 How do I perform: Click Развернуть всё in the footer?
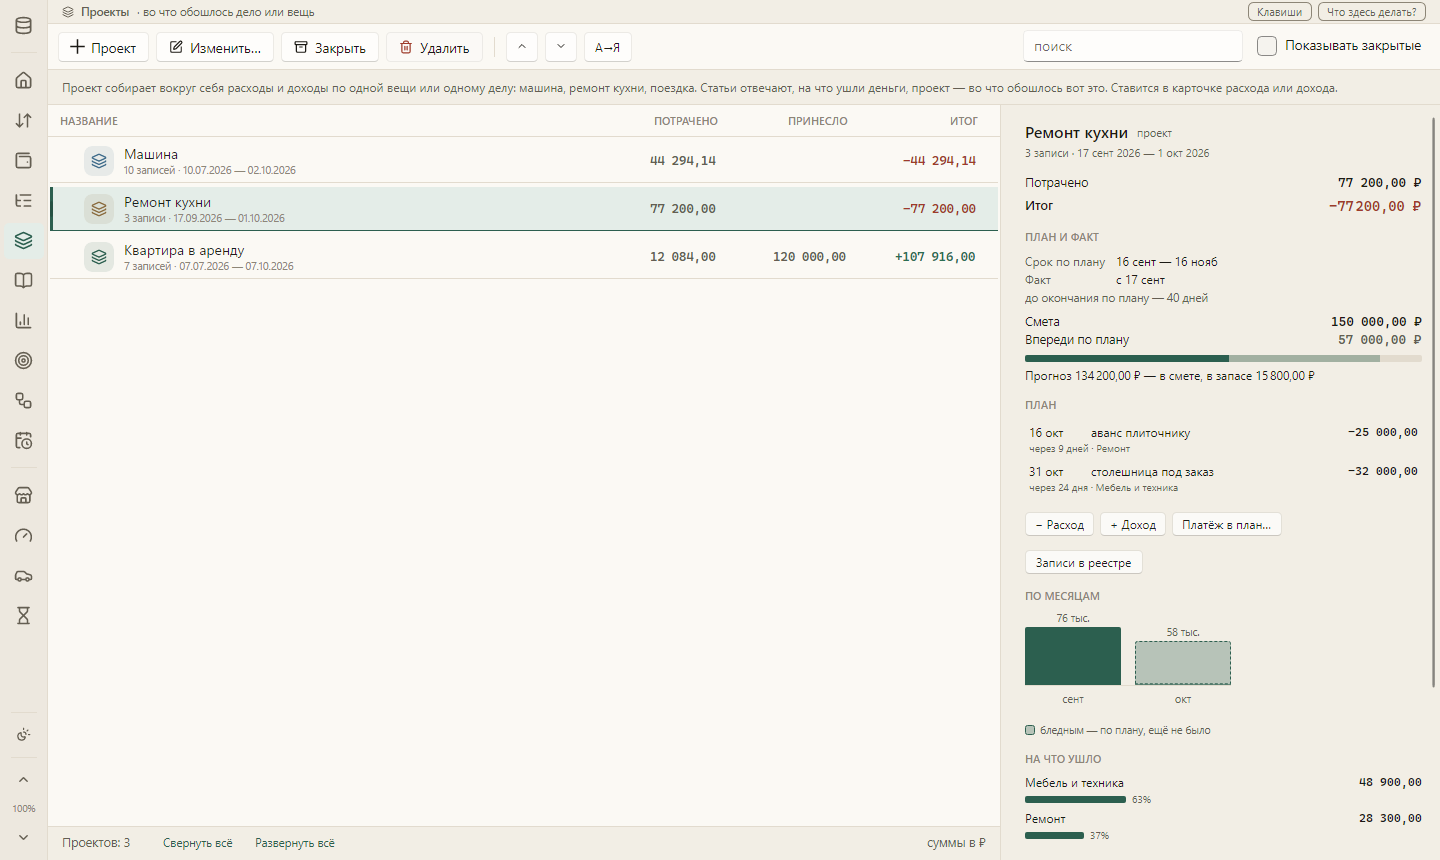(x=295, y=843)
